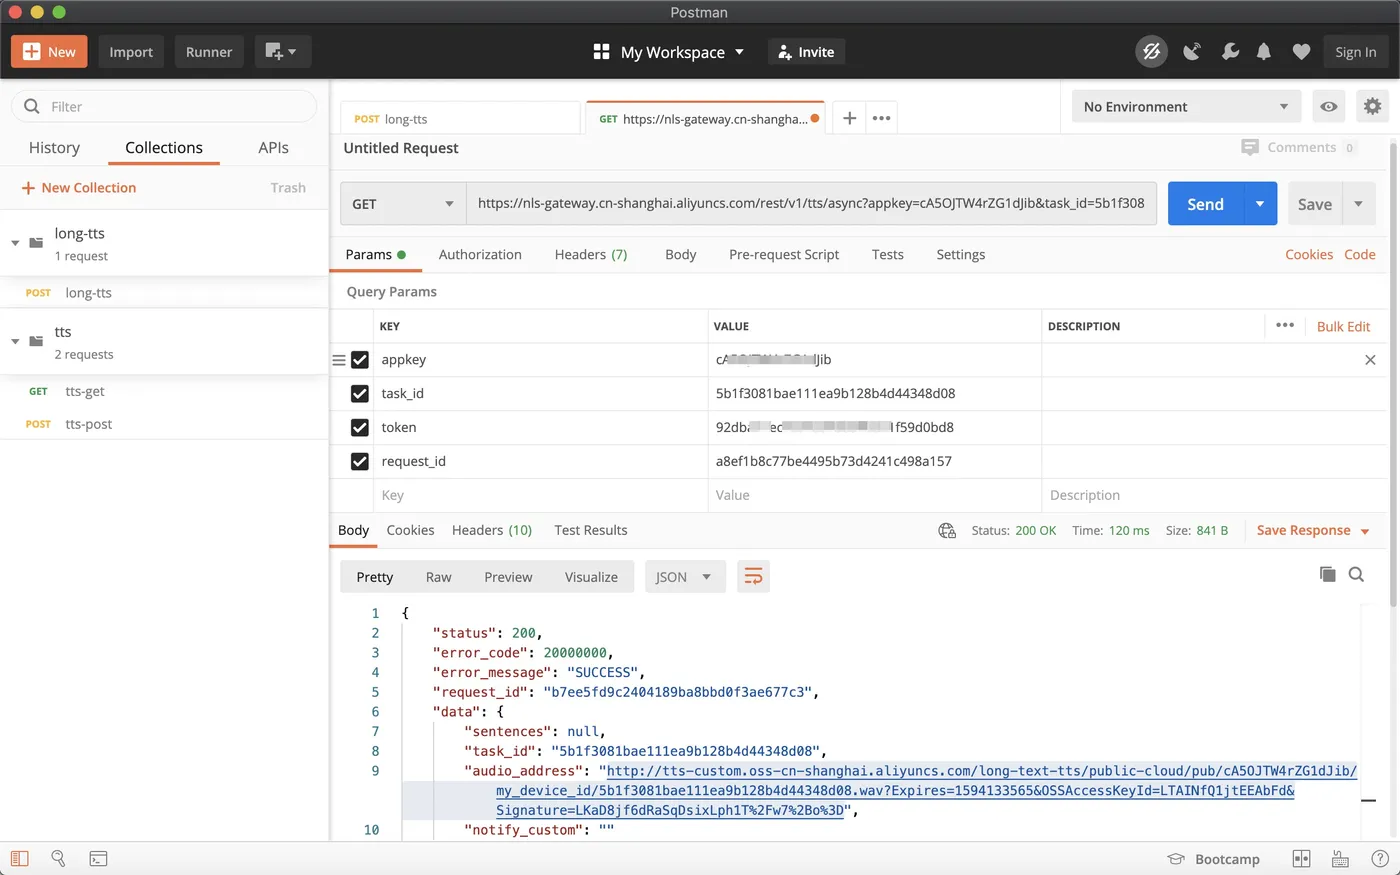Viewport: 1400px width, 875px height.
Task: Open find and replace in status bar
Action: tap(58, 858)
